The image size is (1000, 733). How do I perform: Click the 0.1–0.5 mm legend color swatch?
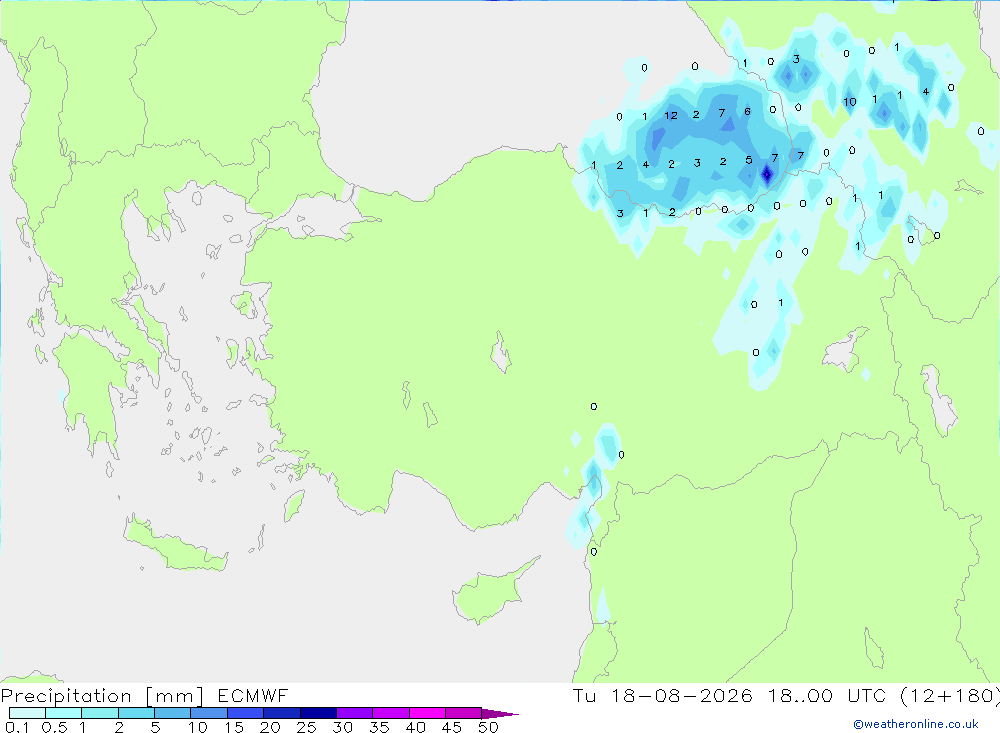tap(27, 713)
